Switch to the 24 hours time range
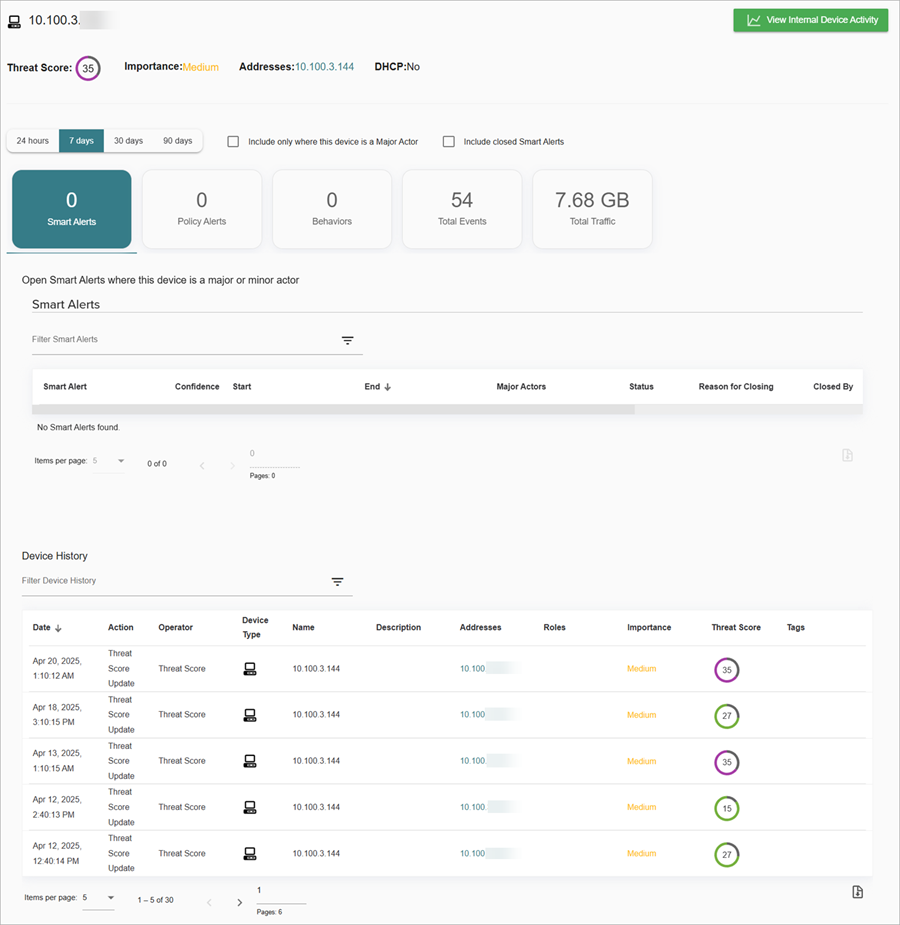 [33, 140]
